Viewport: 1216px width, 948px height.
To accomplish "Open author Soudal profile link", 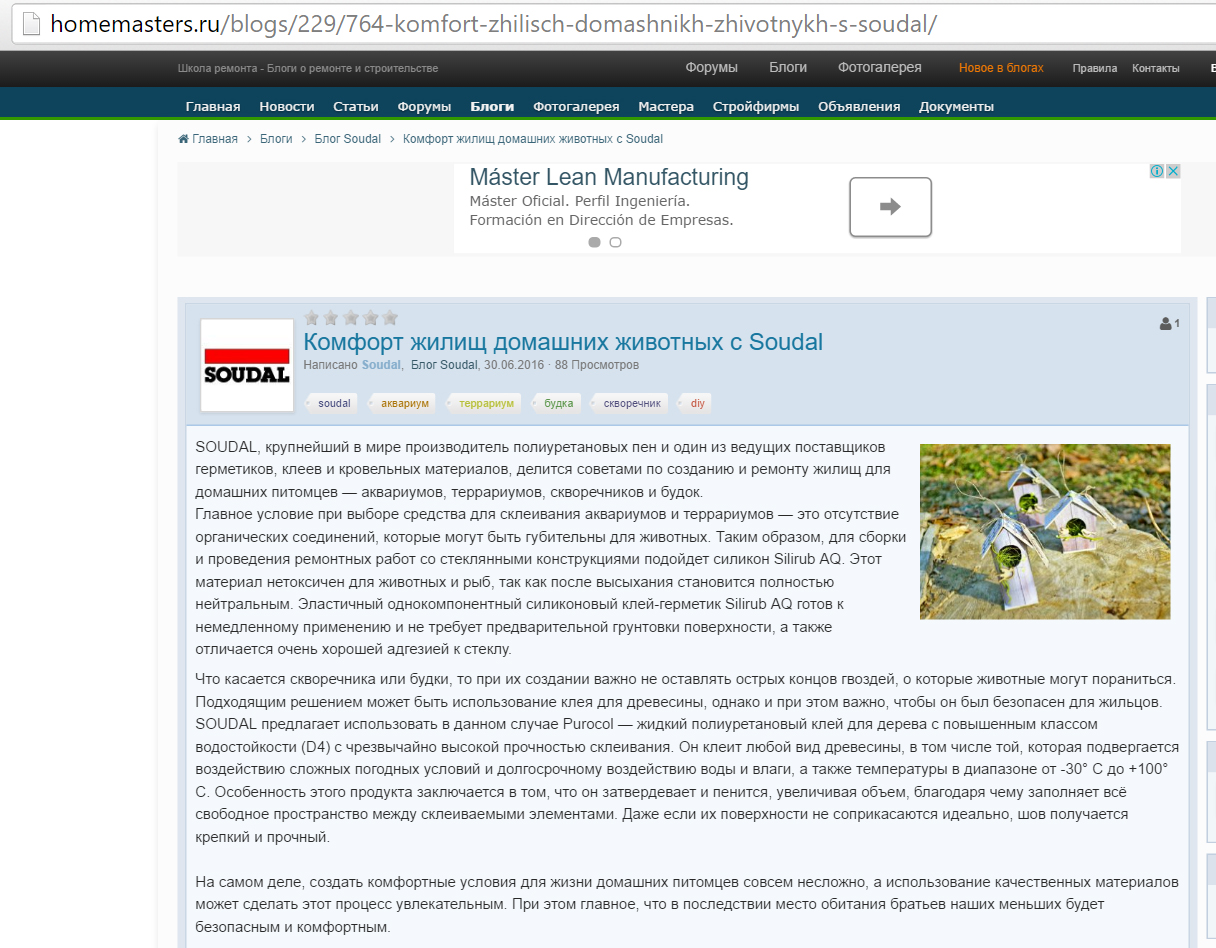I will (x=382, y=365).
